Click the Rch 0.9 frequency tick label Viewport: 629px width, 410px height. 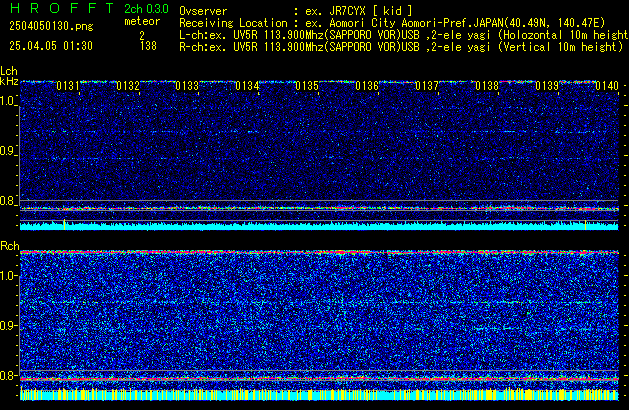8,326
